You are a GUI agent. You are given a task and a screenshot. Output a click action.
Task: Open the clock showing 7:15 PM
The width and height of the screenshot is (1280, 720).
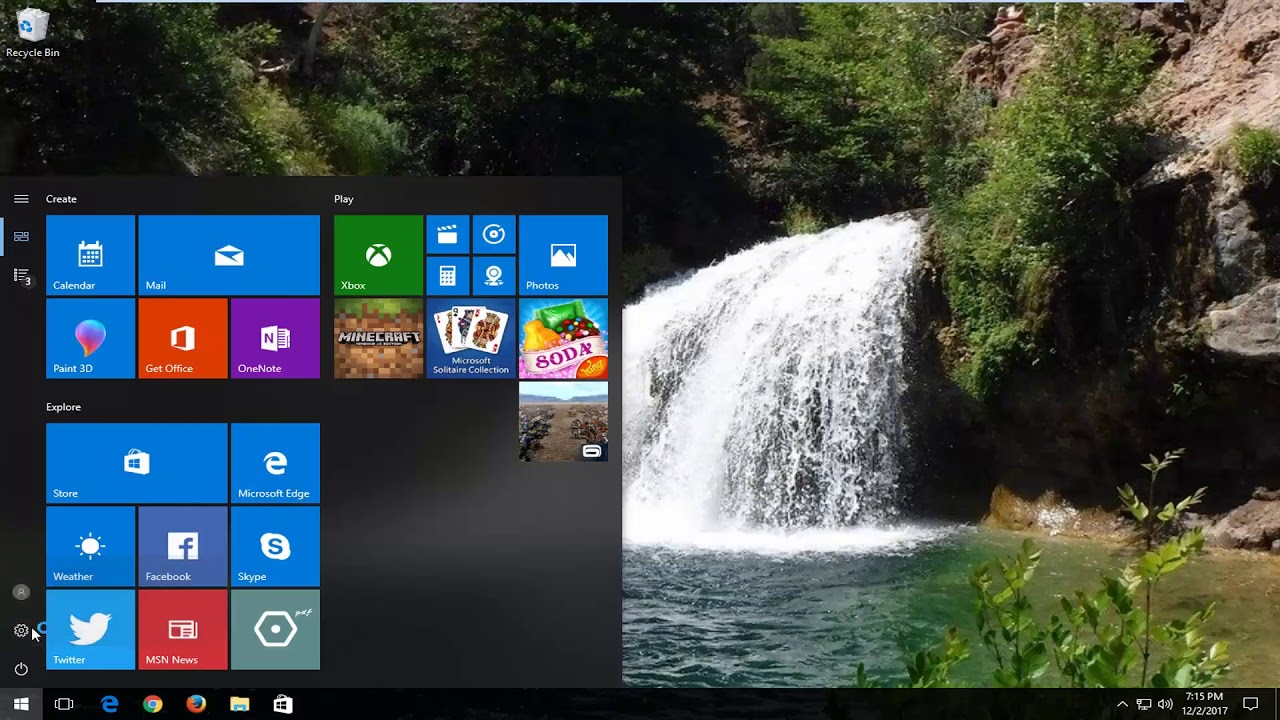click(1204, 704)
